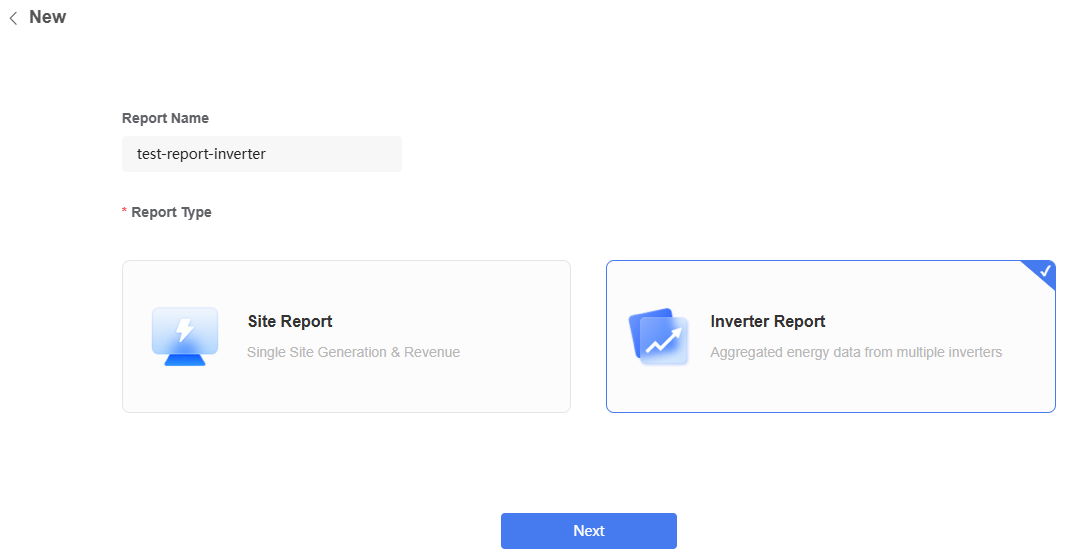Click the 'Inverter Report' title text
Viewport: 1084px width, 557px height.
[x=767, y=321]
